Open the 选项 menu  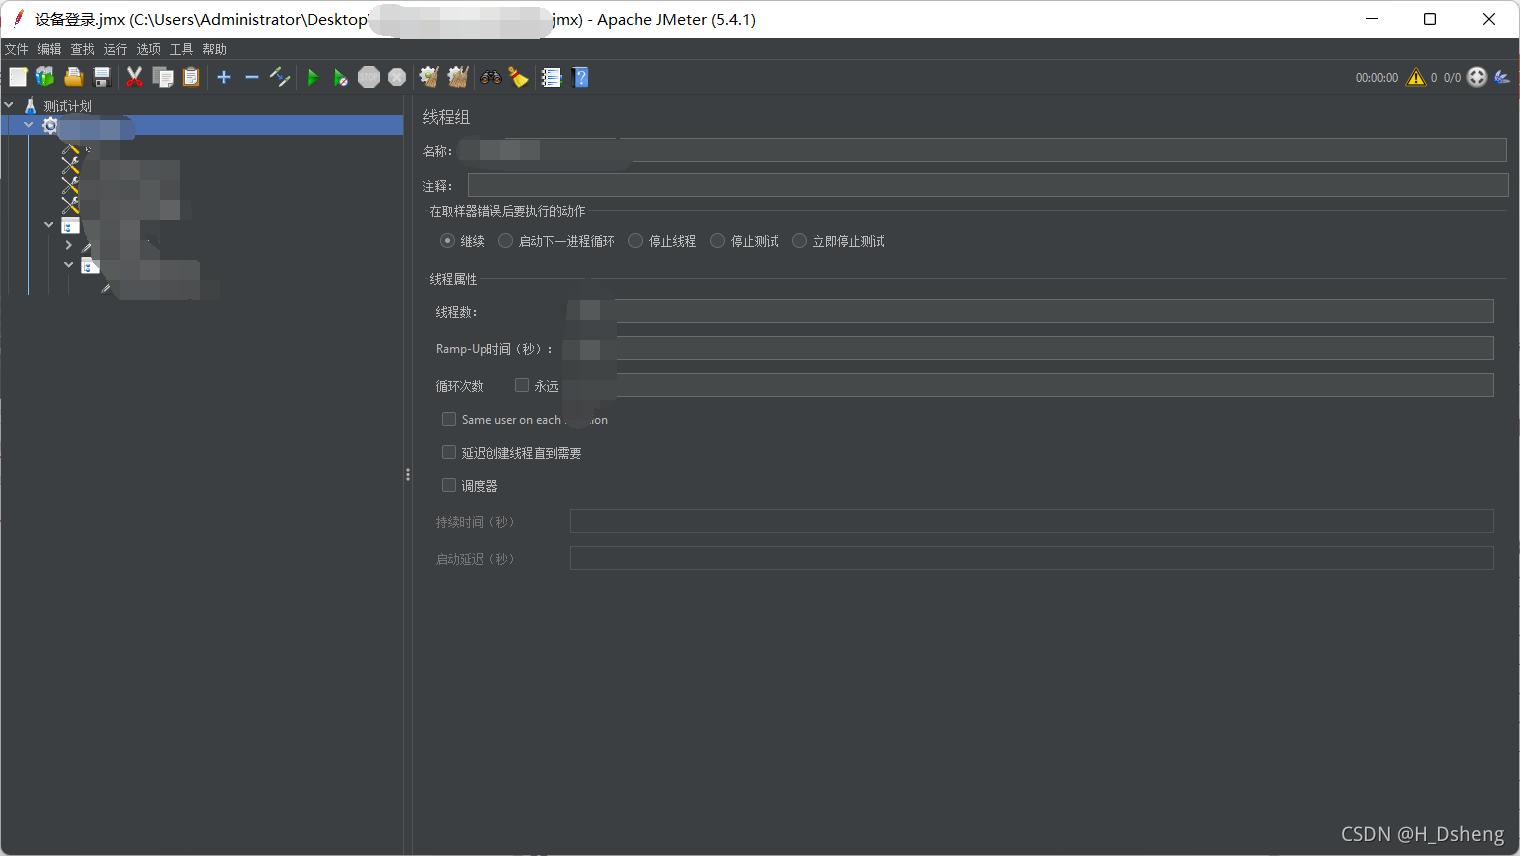coord(149,49)
